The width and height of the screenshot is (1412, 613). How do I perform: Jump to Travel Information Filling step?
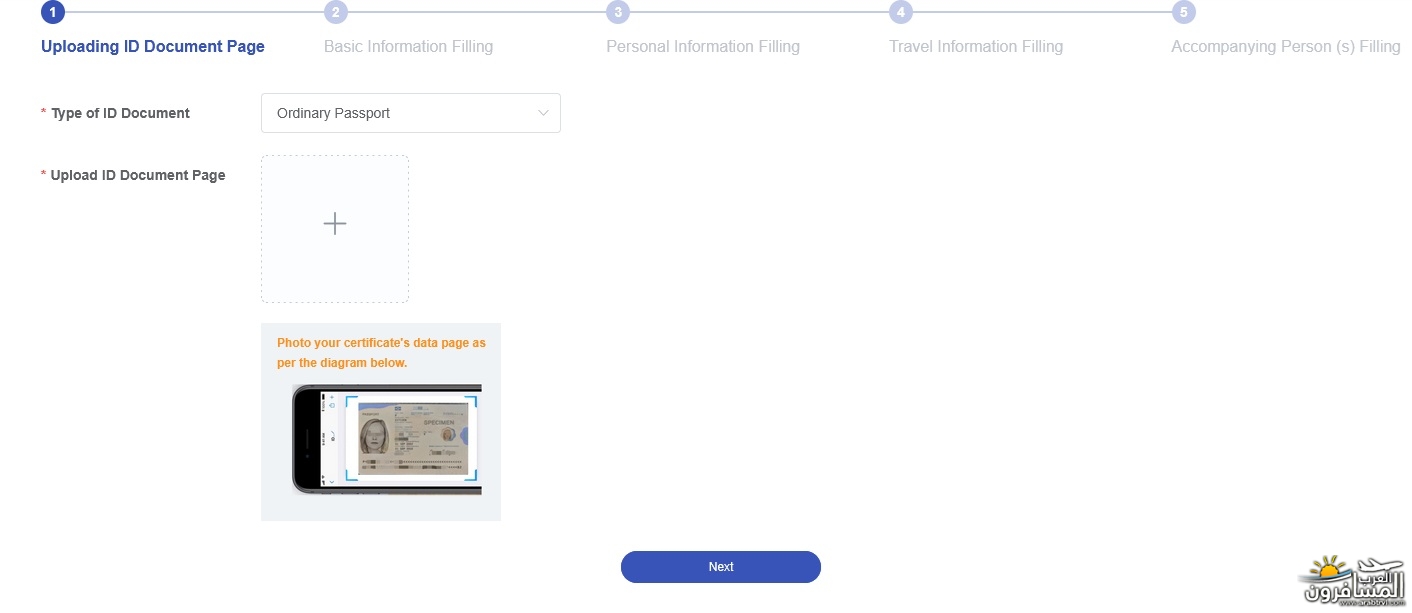tap(976, 46)
